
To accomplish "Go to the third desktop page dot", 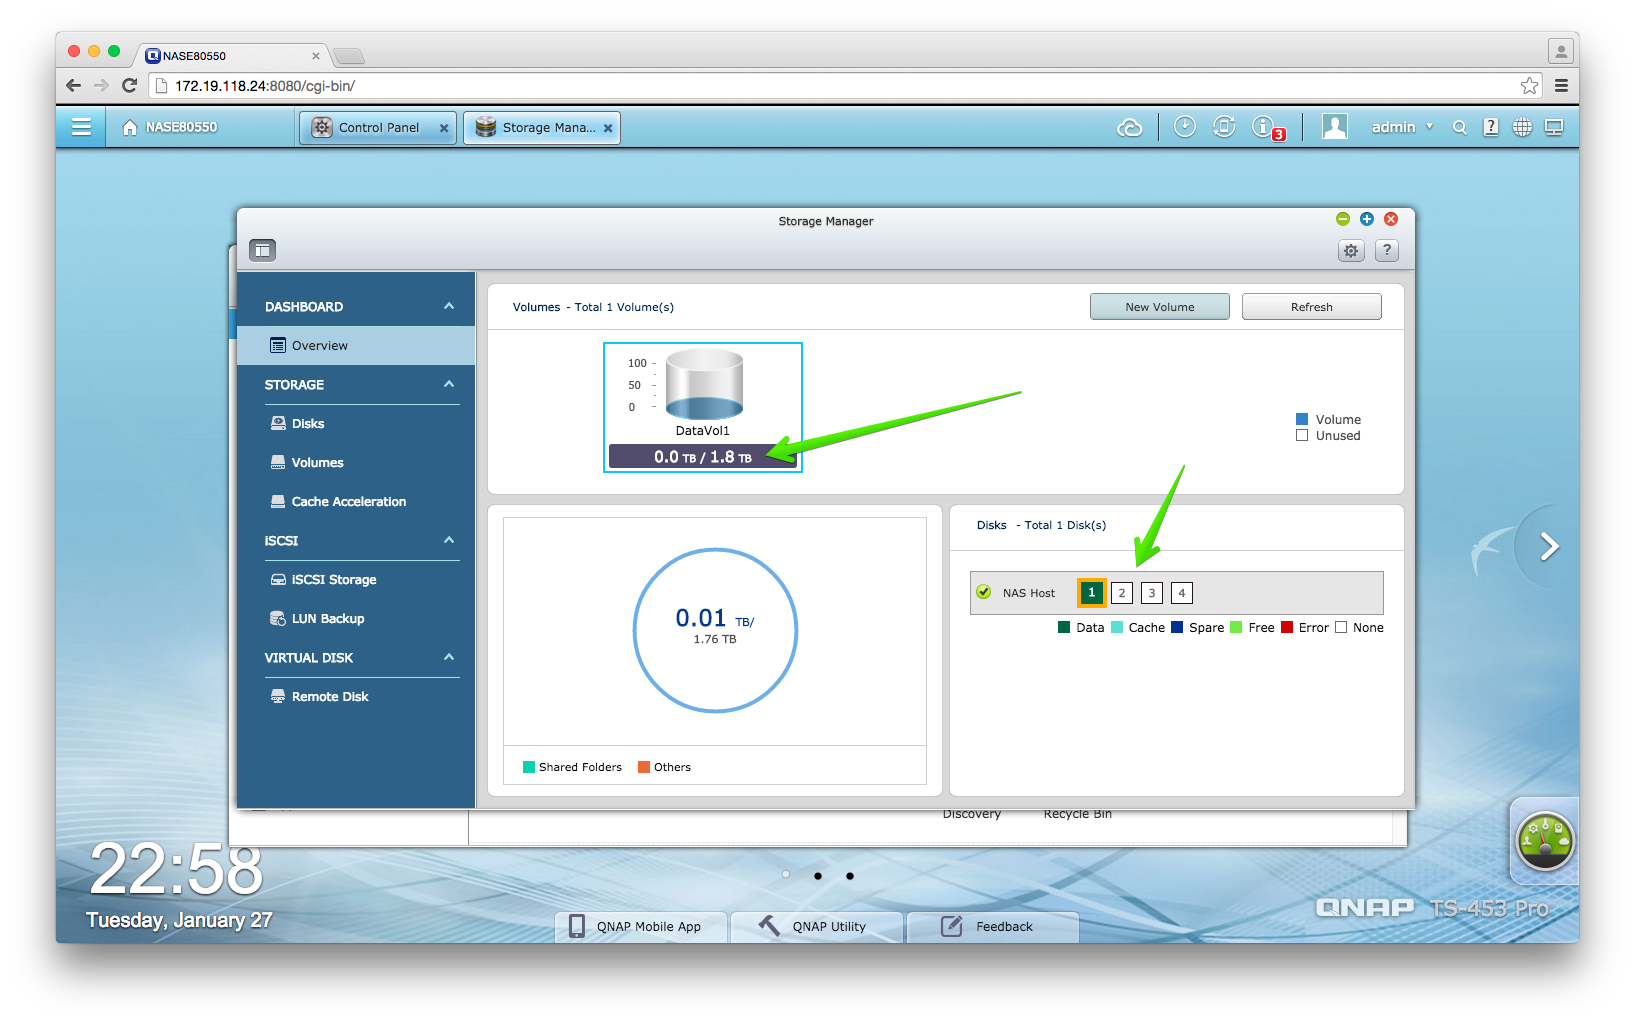I will click(850, 876).
